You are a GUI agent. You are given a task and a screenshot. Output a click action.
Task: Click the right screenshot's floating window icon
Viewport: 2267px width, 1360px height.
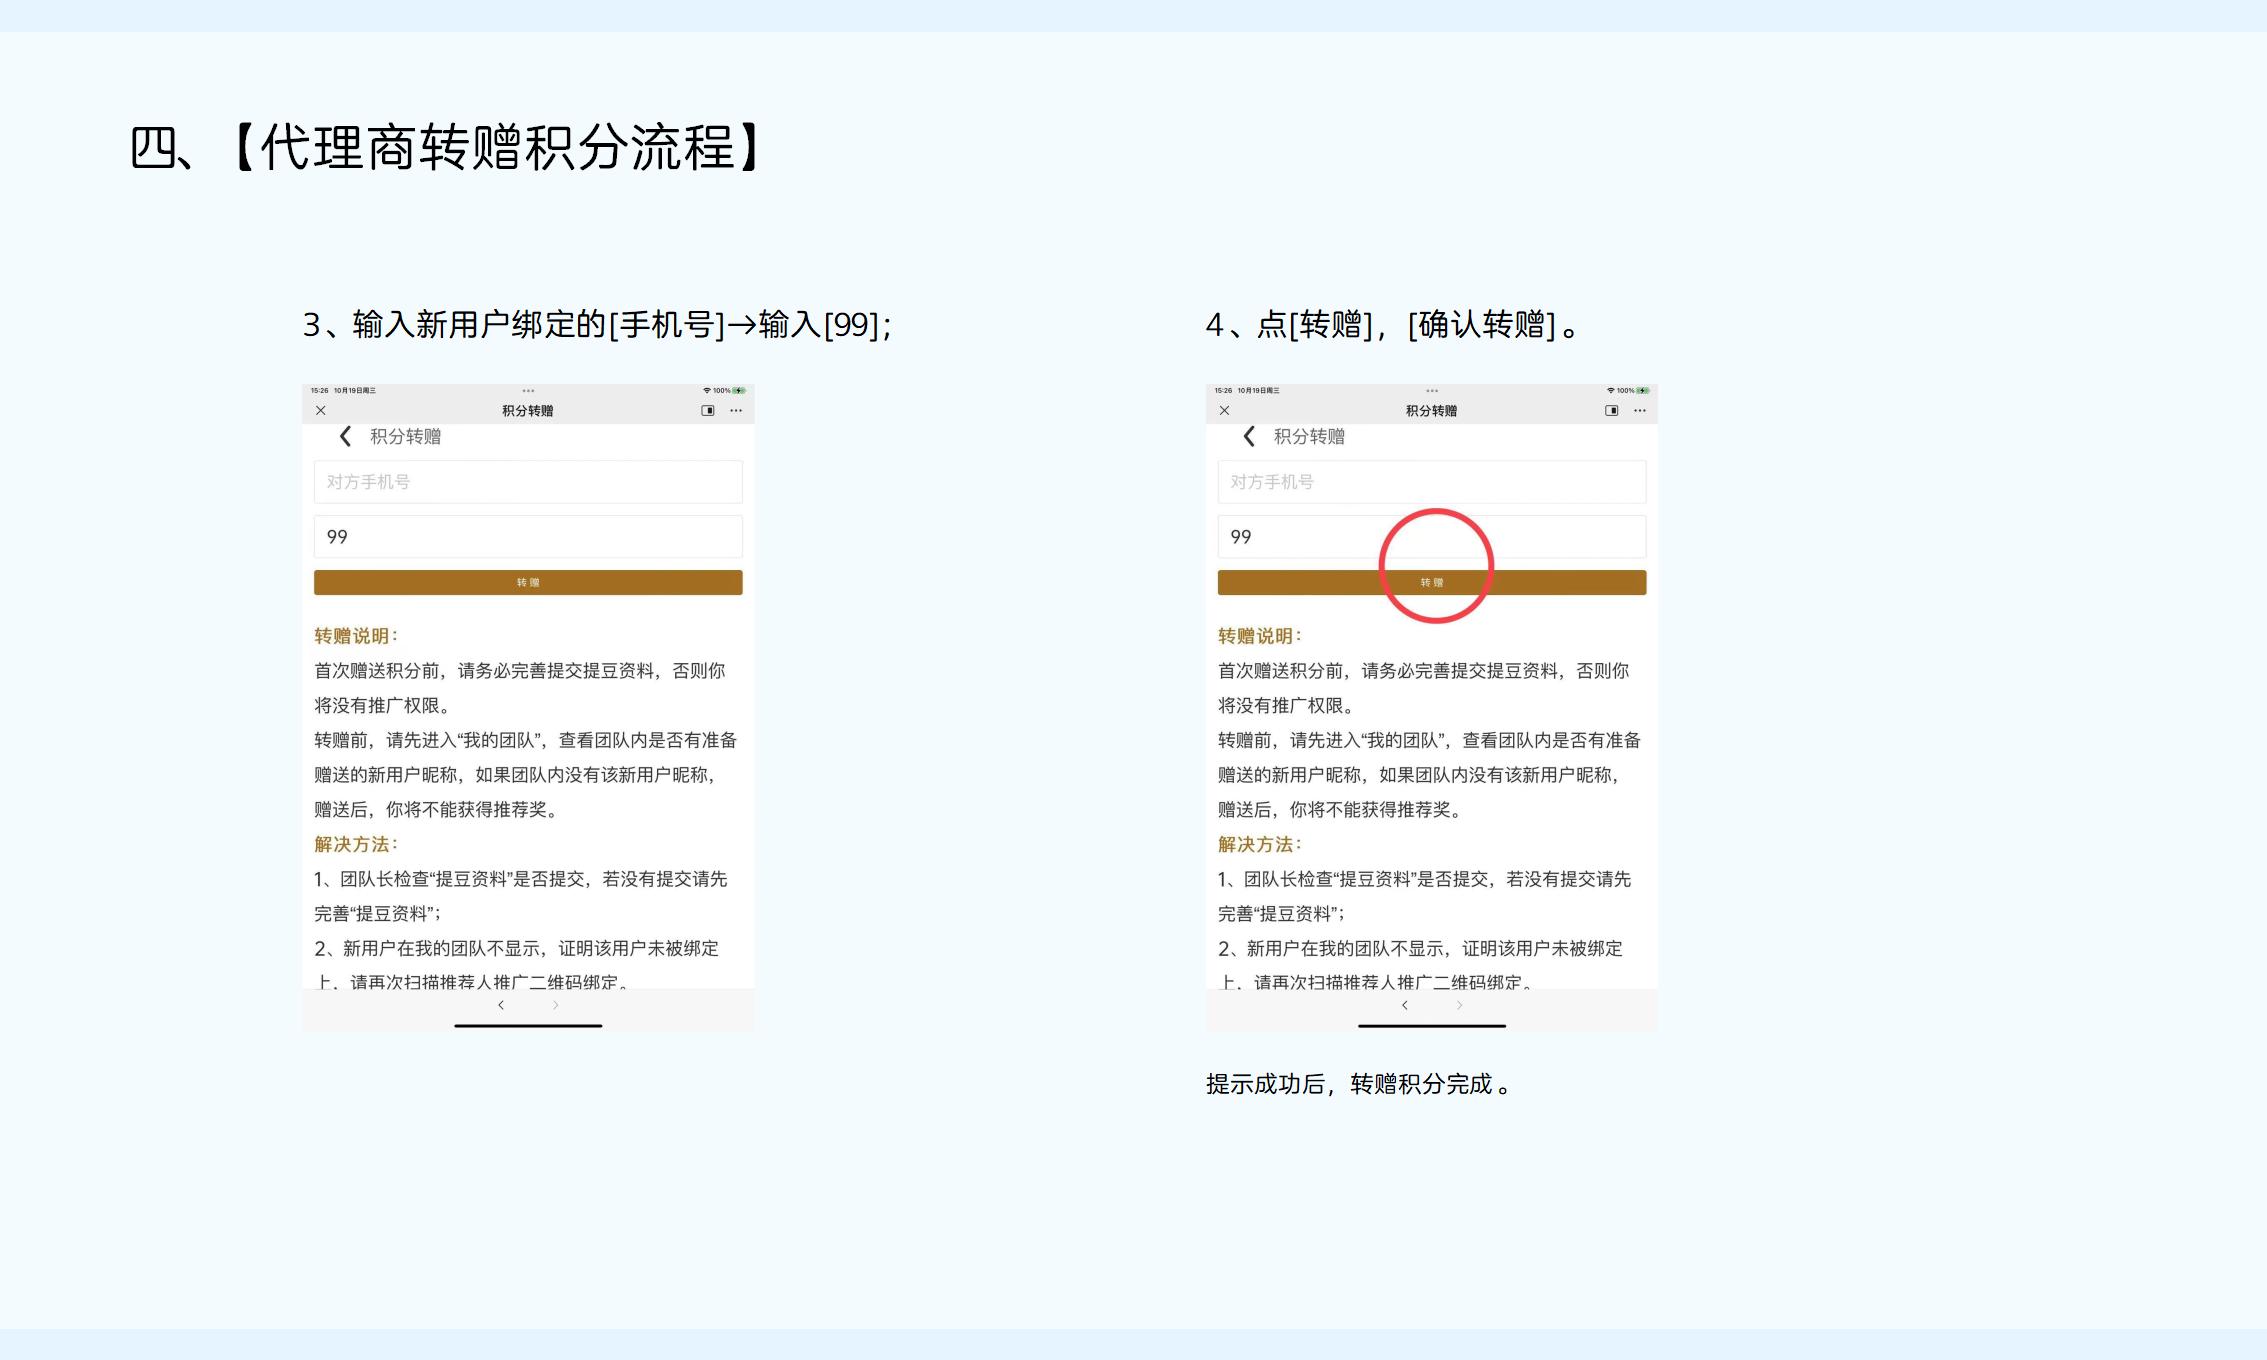(1612, 411)
